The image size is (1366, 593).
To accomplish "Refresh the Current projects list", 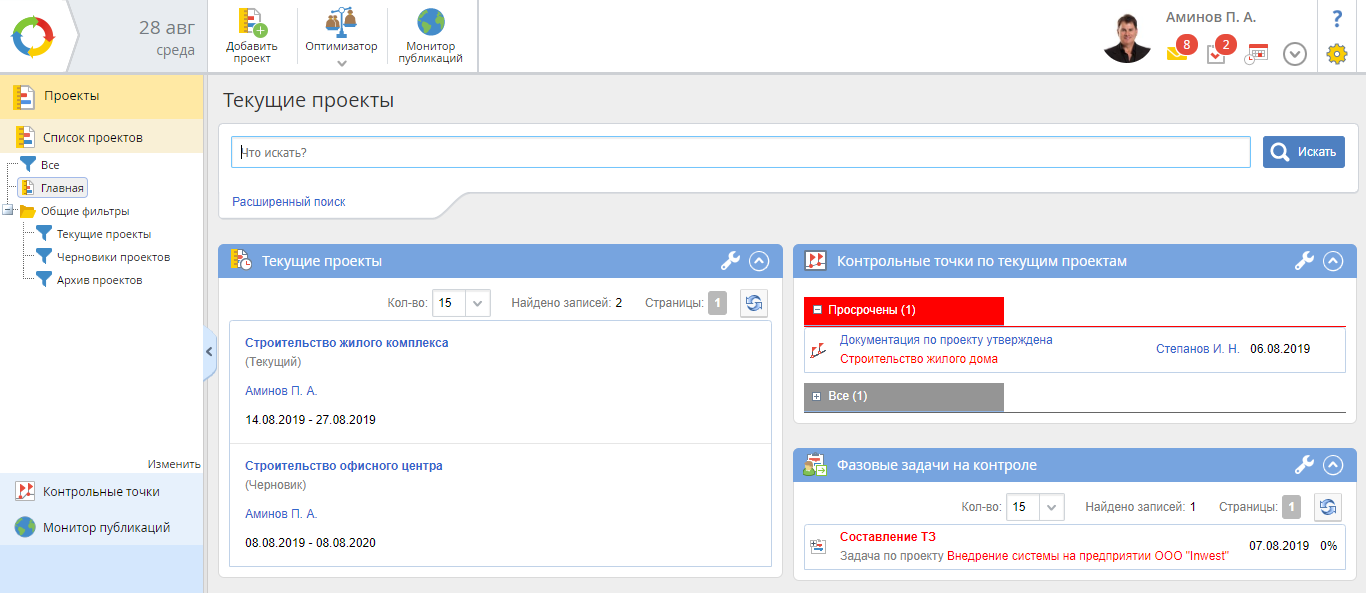I will [x=754, y=303].
